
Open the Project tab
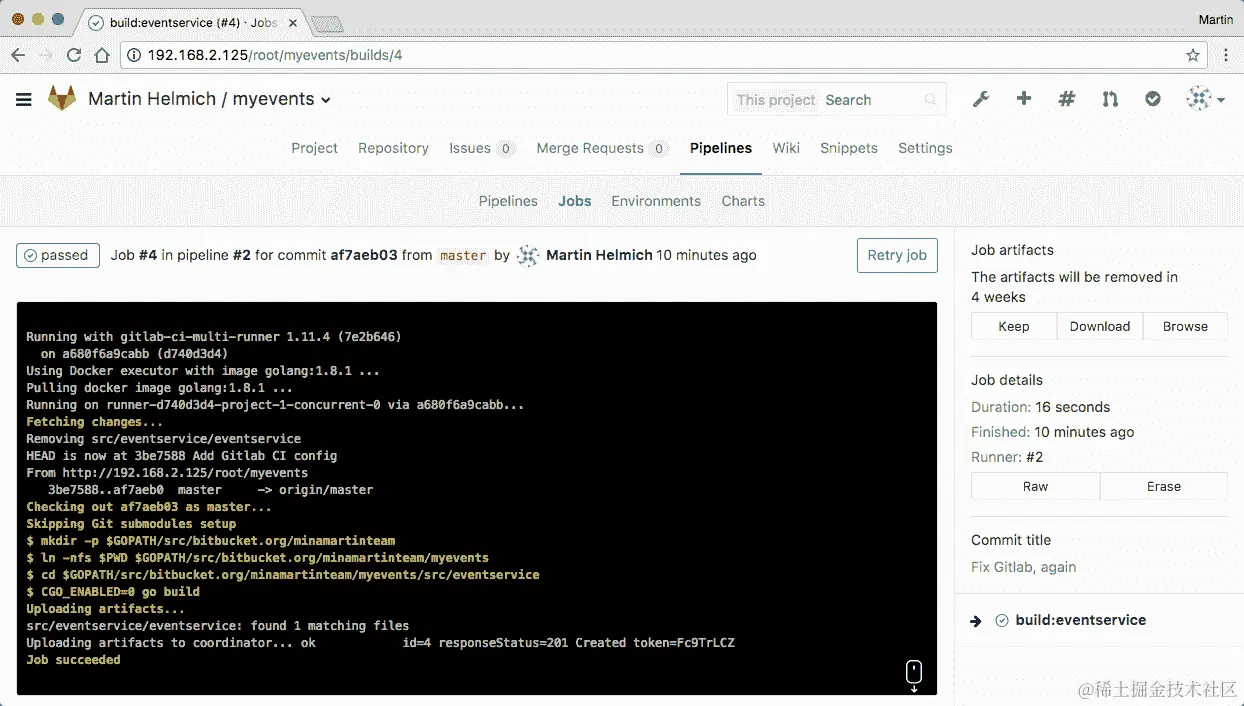(x=314, y=148)
